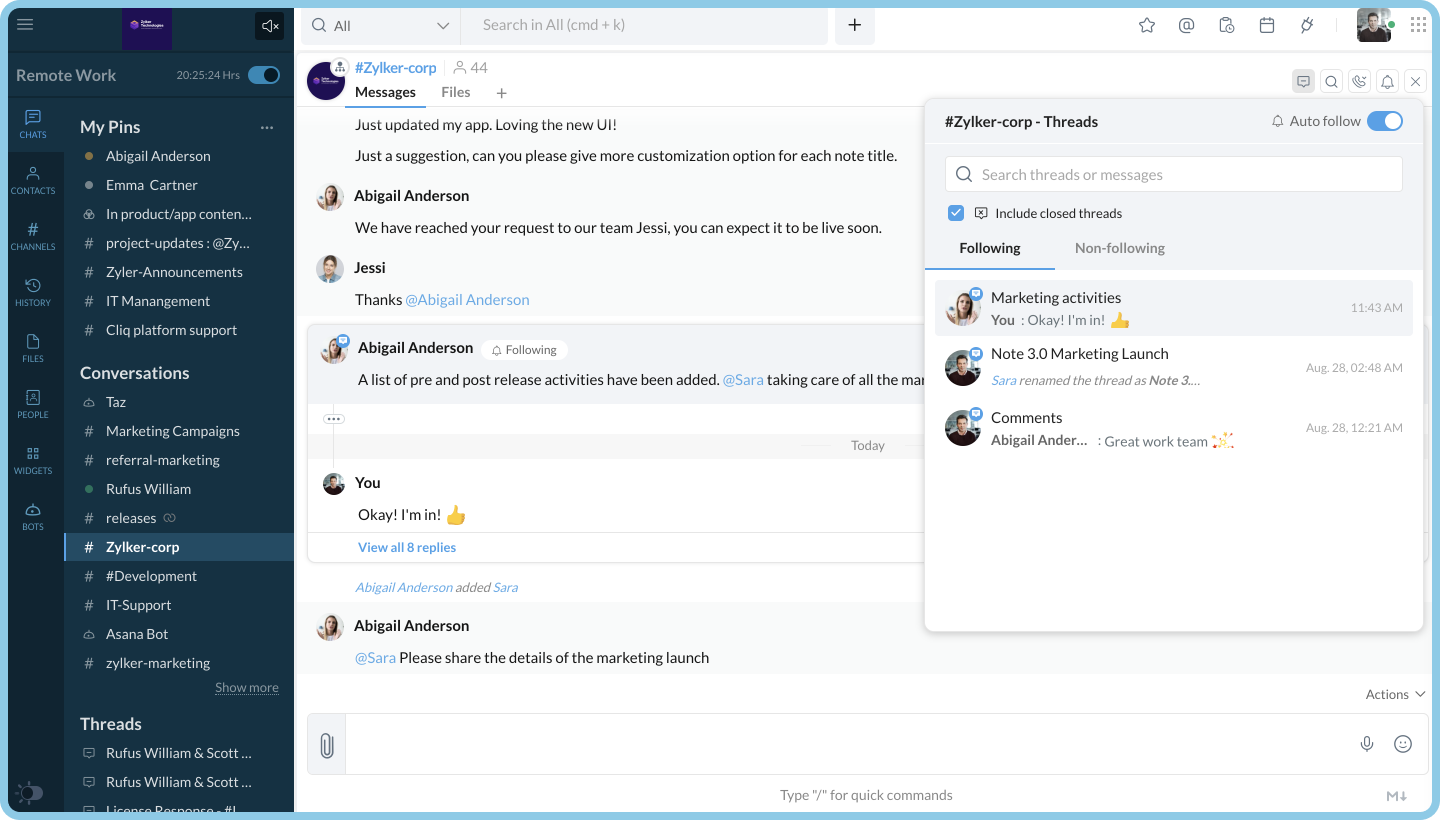Switch to the Non-following tab
This screenshot has height=820, width=1440.
pos(1119,248)
